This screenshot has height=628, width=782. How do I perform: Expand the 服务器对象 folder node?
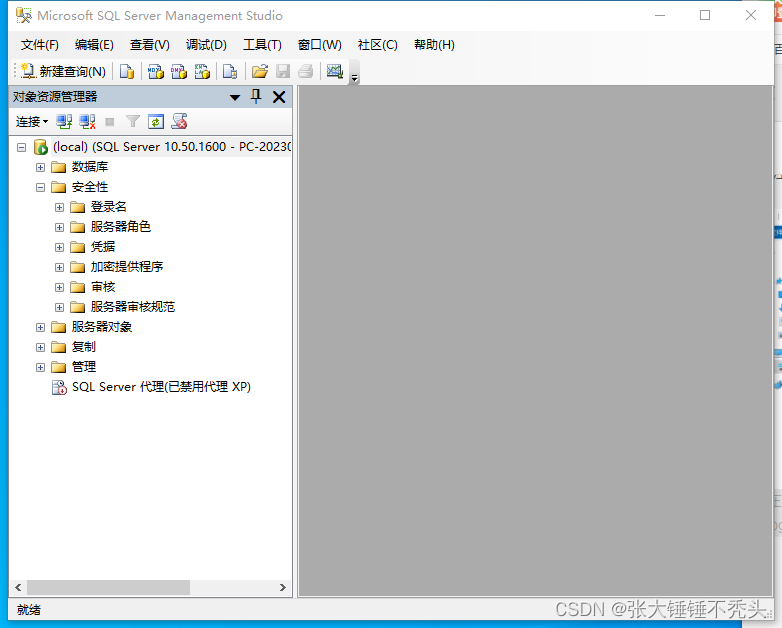point(40,327)
